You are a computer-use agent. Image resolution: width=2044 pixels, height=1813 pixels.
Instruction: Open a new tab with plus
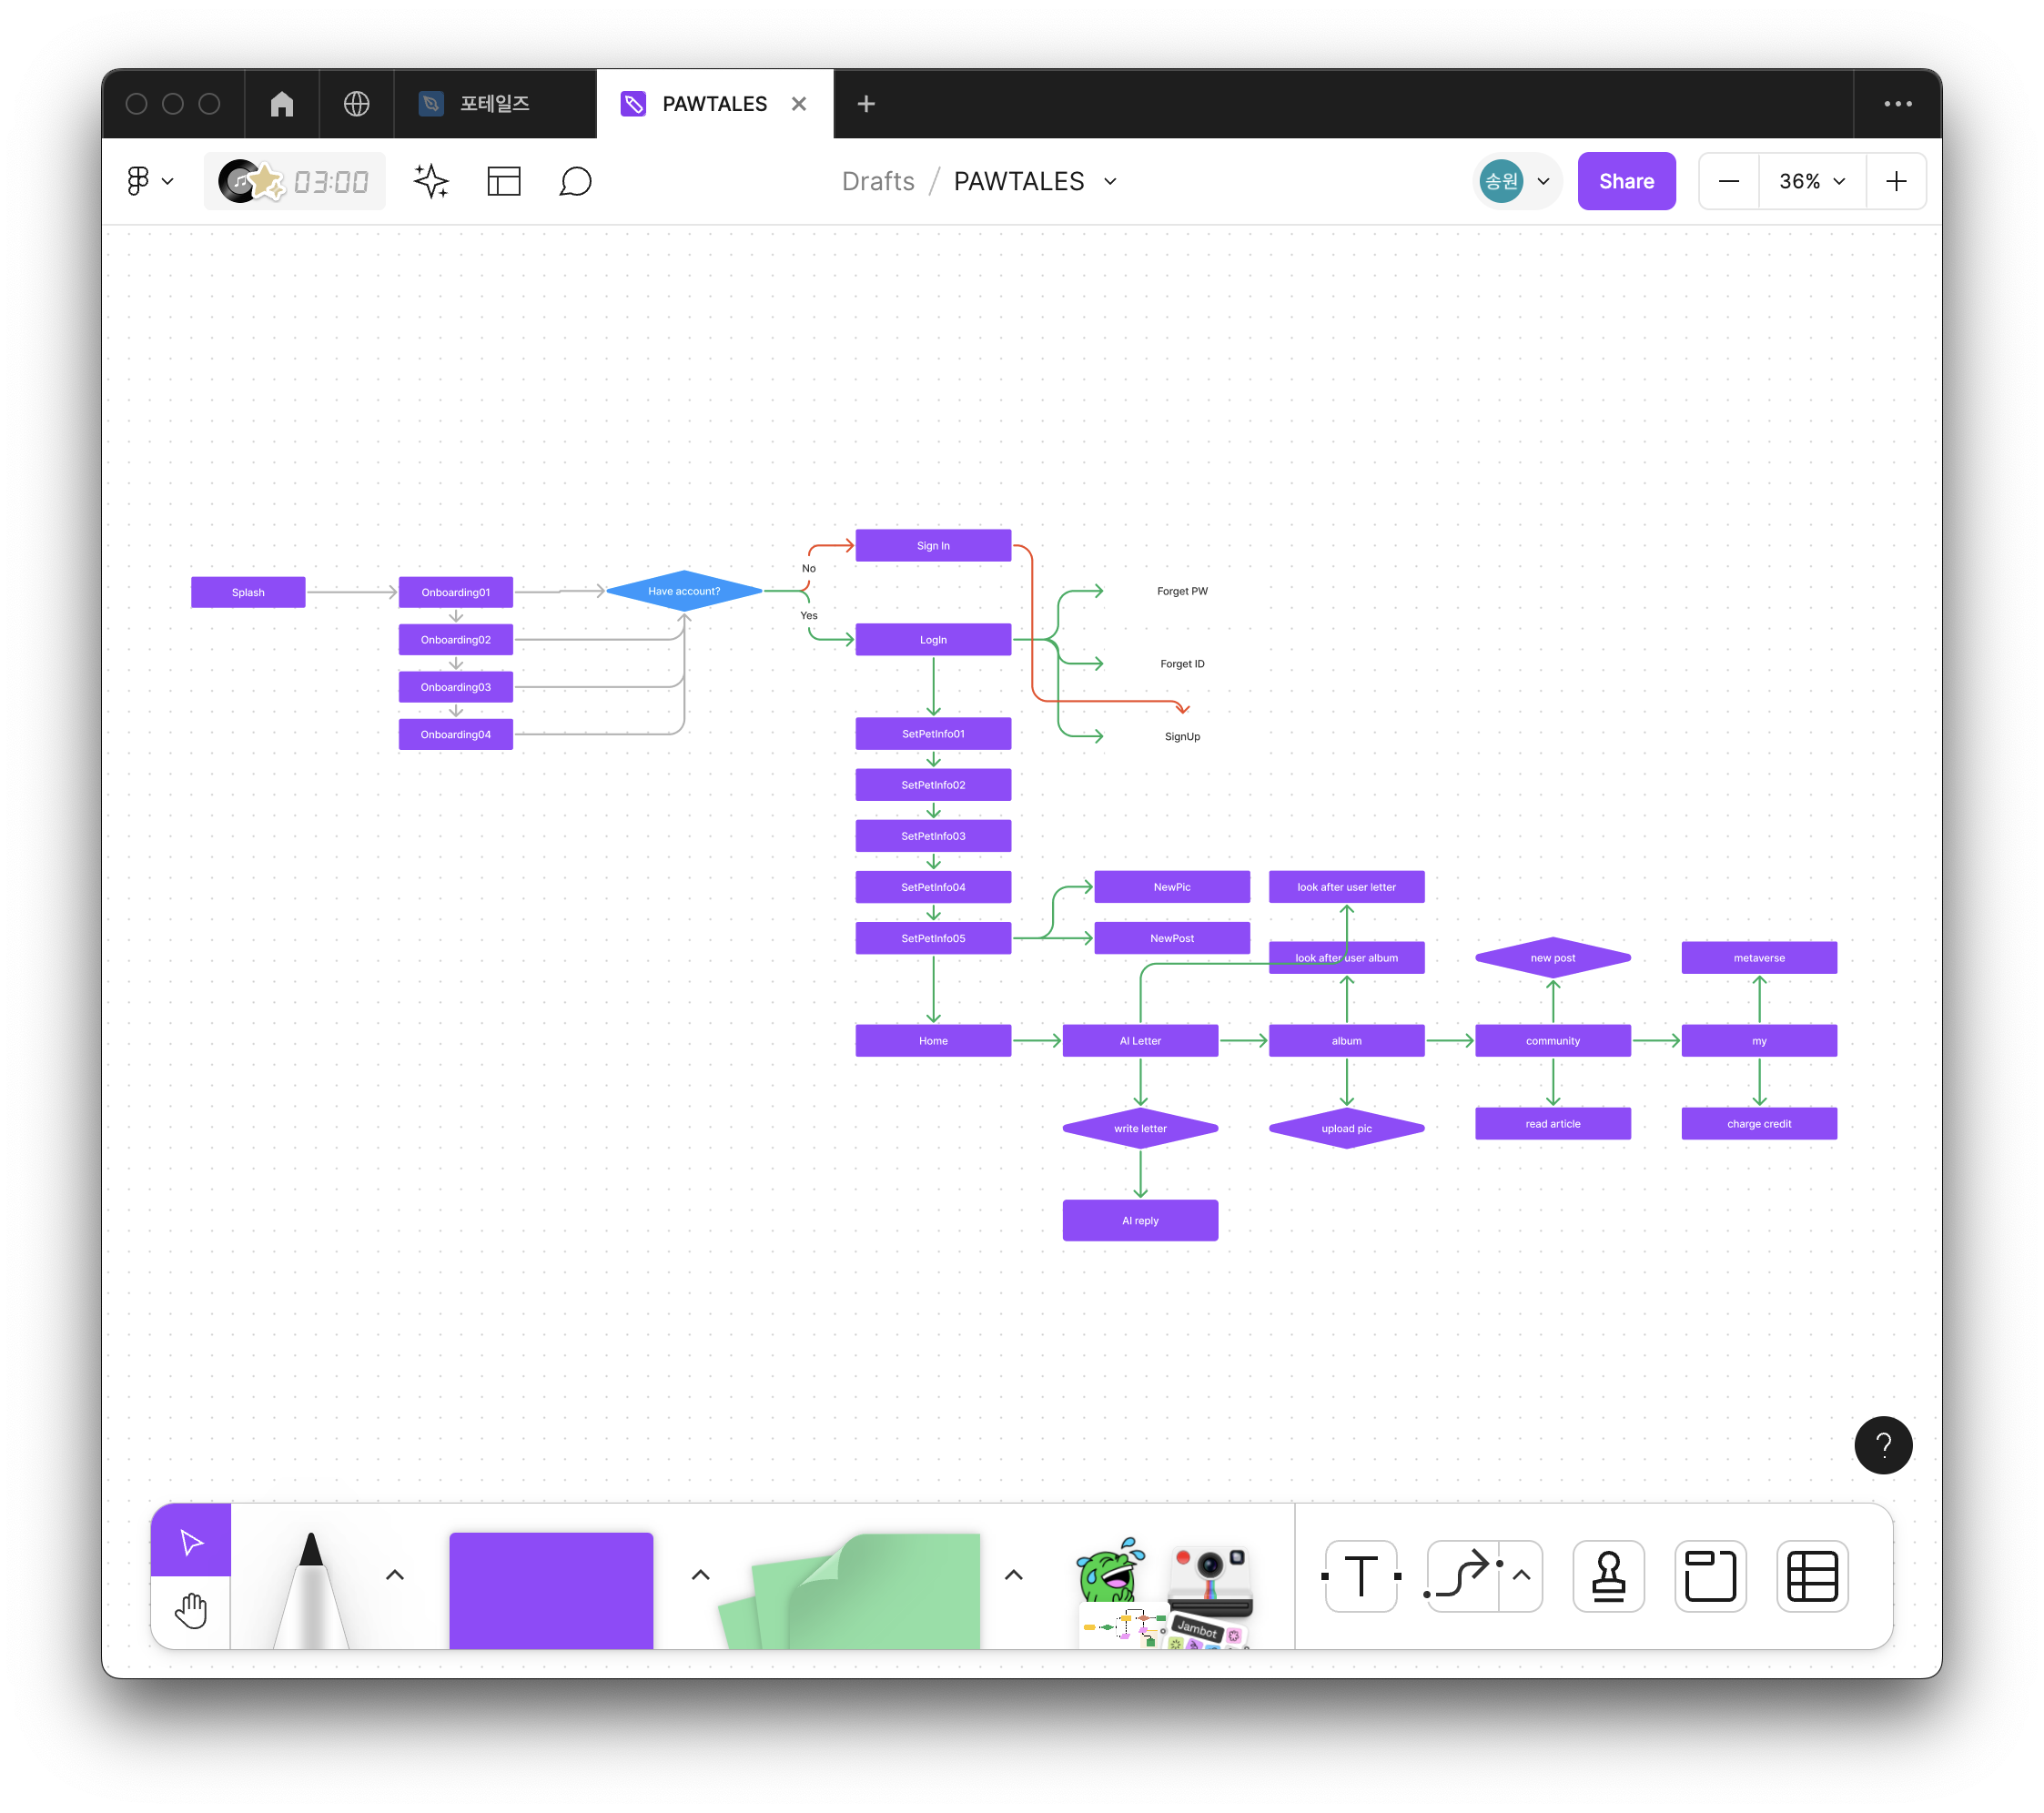pyautogui.click(x=866, y=104)
